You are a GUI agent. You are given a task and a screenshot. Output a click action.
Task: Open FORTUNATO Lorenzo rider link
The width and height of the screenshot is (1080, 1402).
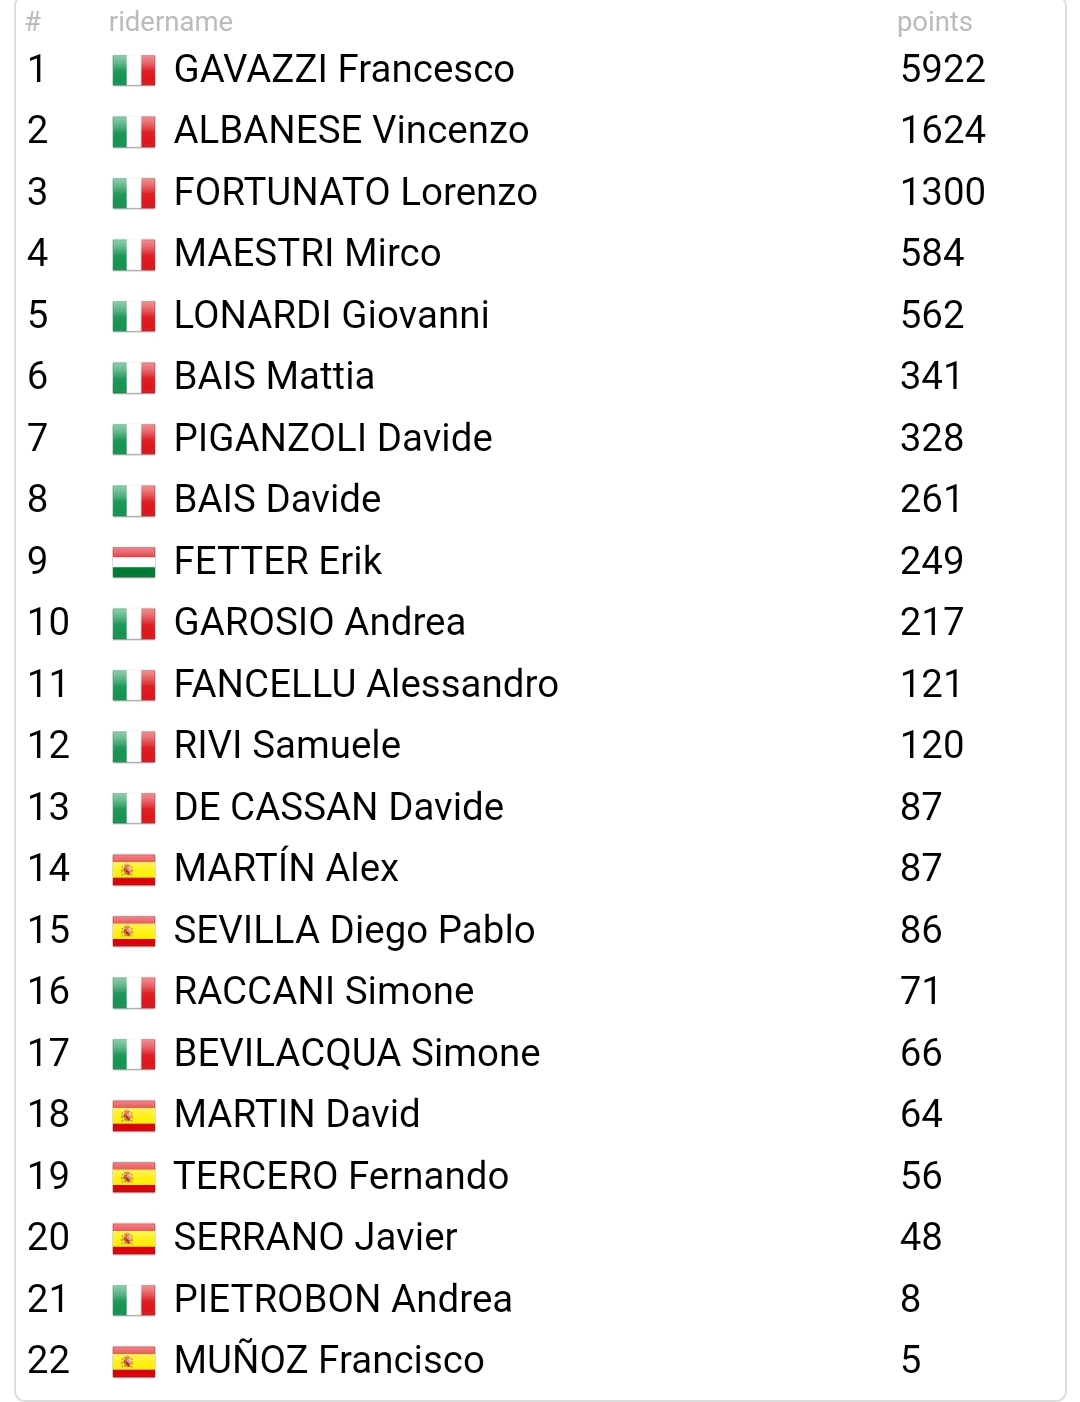[x=355, y=192]
